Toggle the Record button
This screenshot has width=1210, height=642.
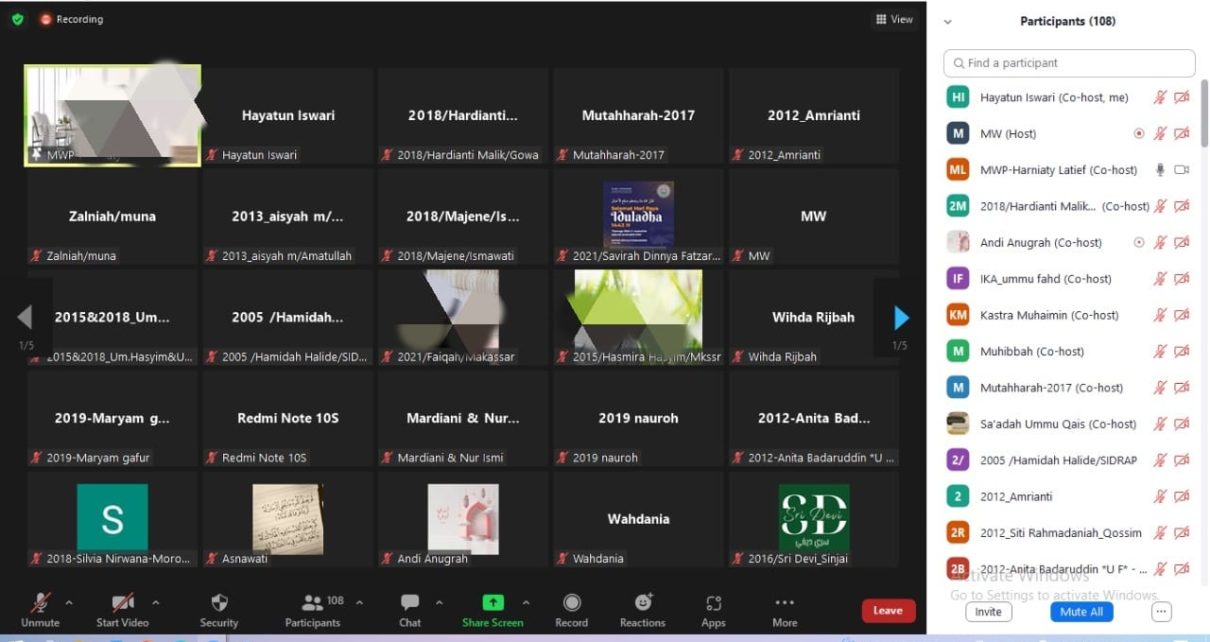pos(572,608)
